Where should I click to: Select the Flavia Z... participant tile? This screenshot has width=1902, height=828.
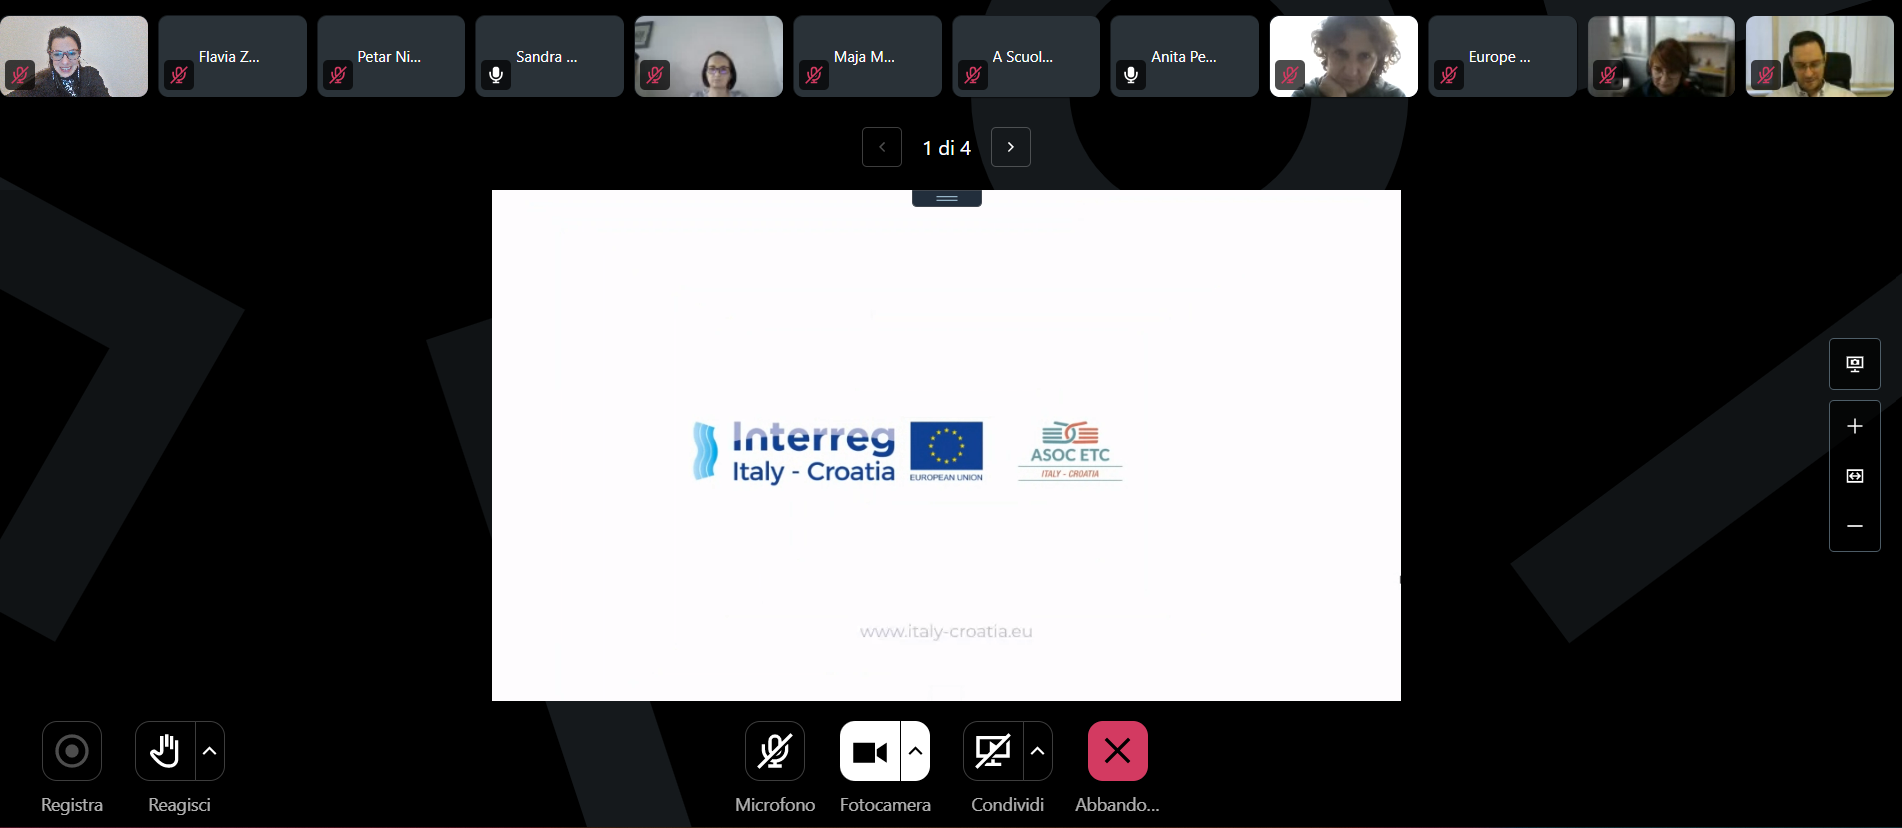coord(233,56)
